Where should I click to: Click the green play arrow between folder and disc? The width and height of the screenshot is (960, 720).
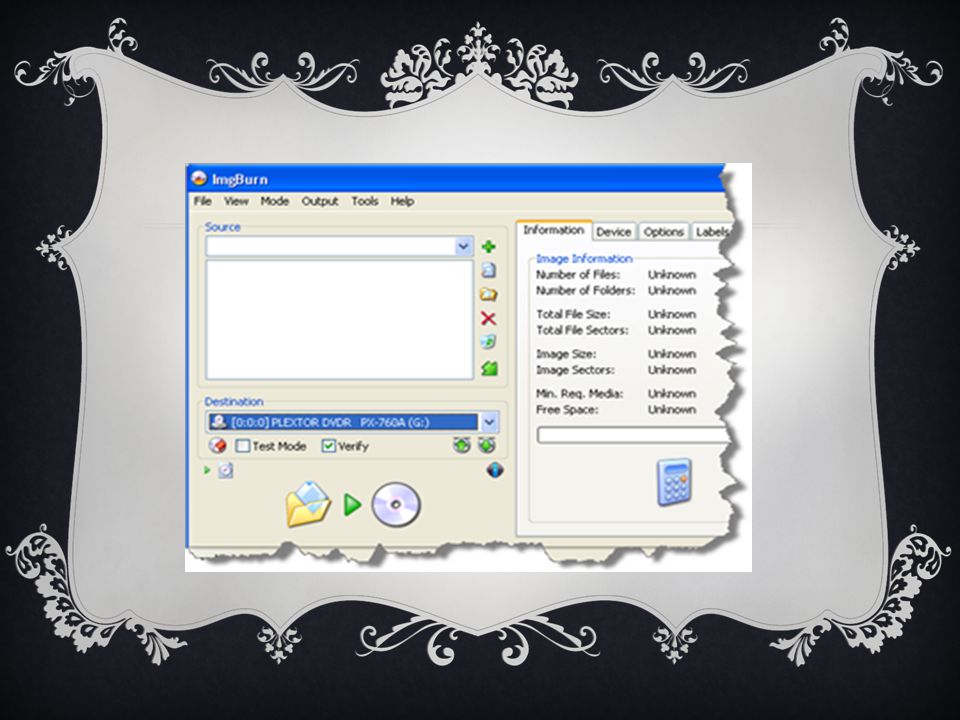coord(352,505)
